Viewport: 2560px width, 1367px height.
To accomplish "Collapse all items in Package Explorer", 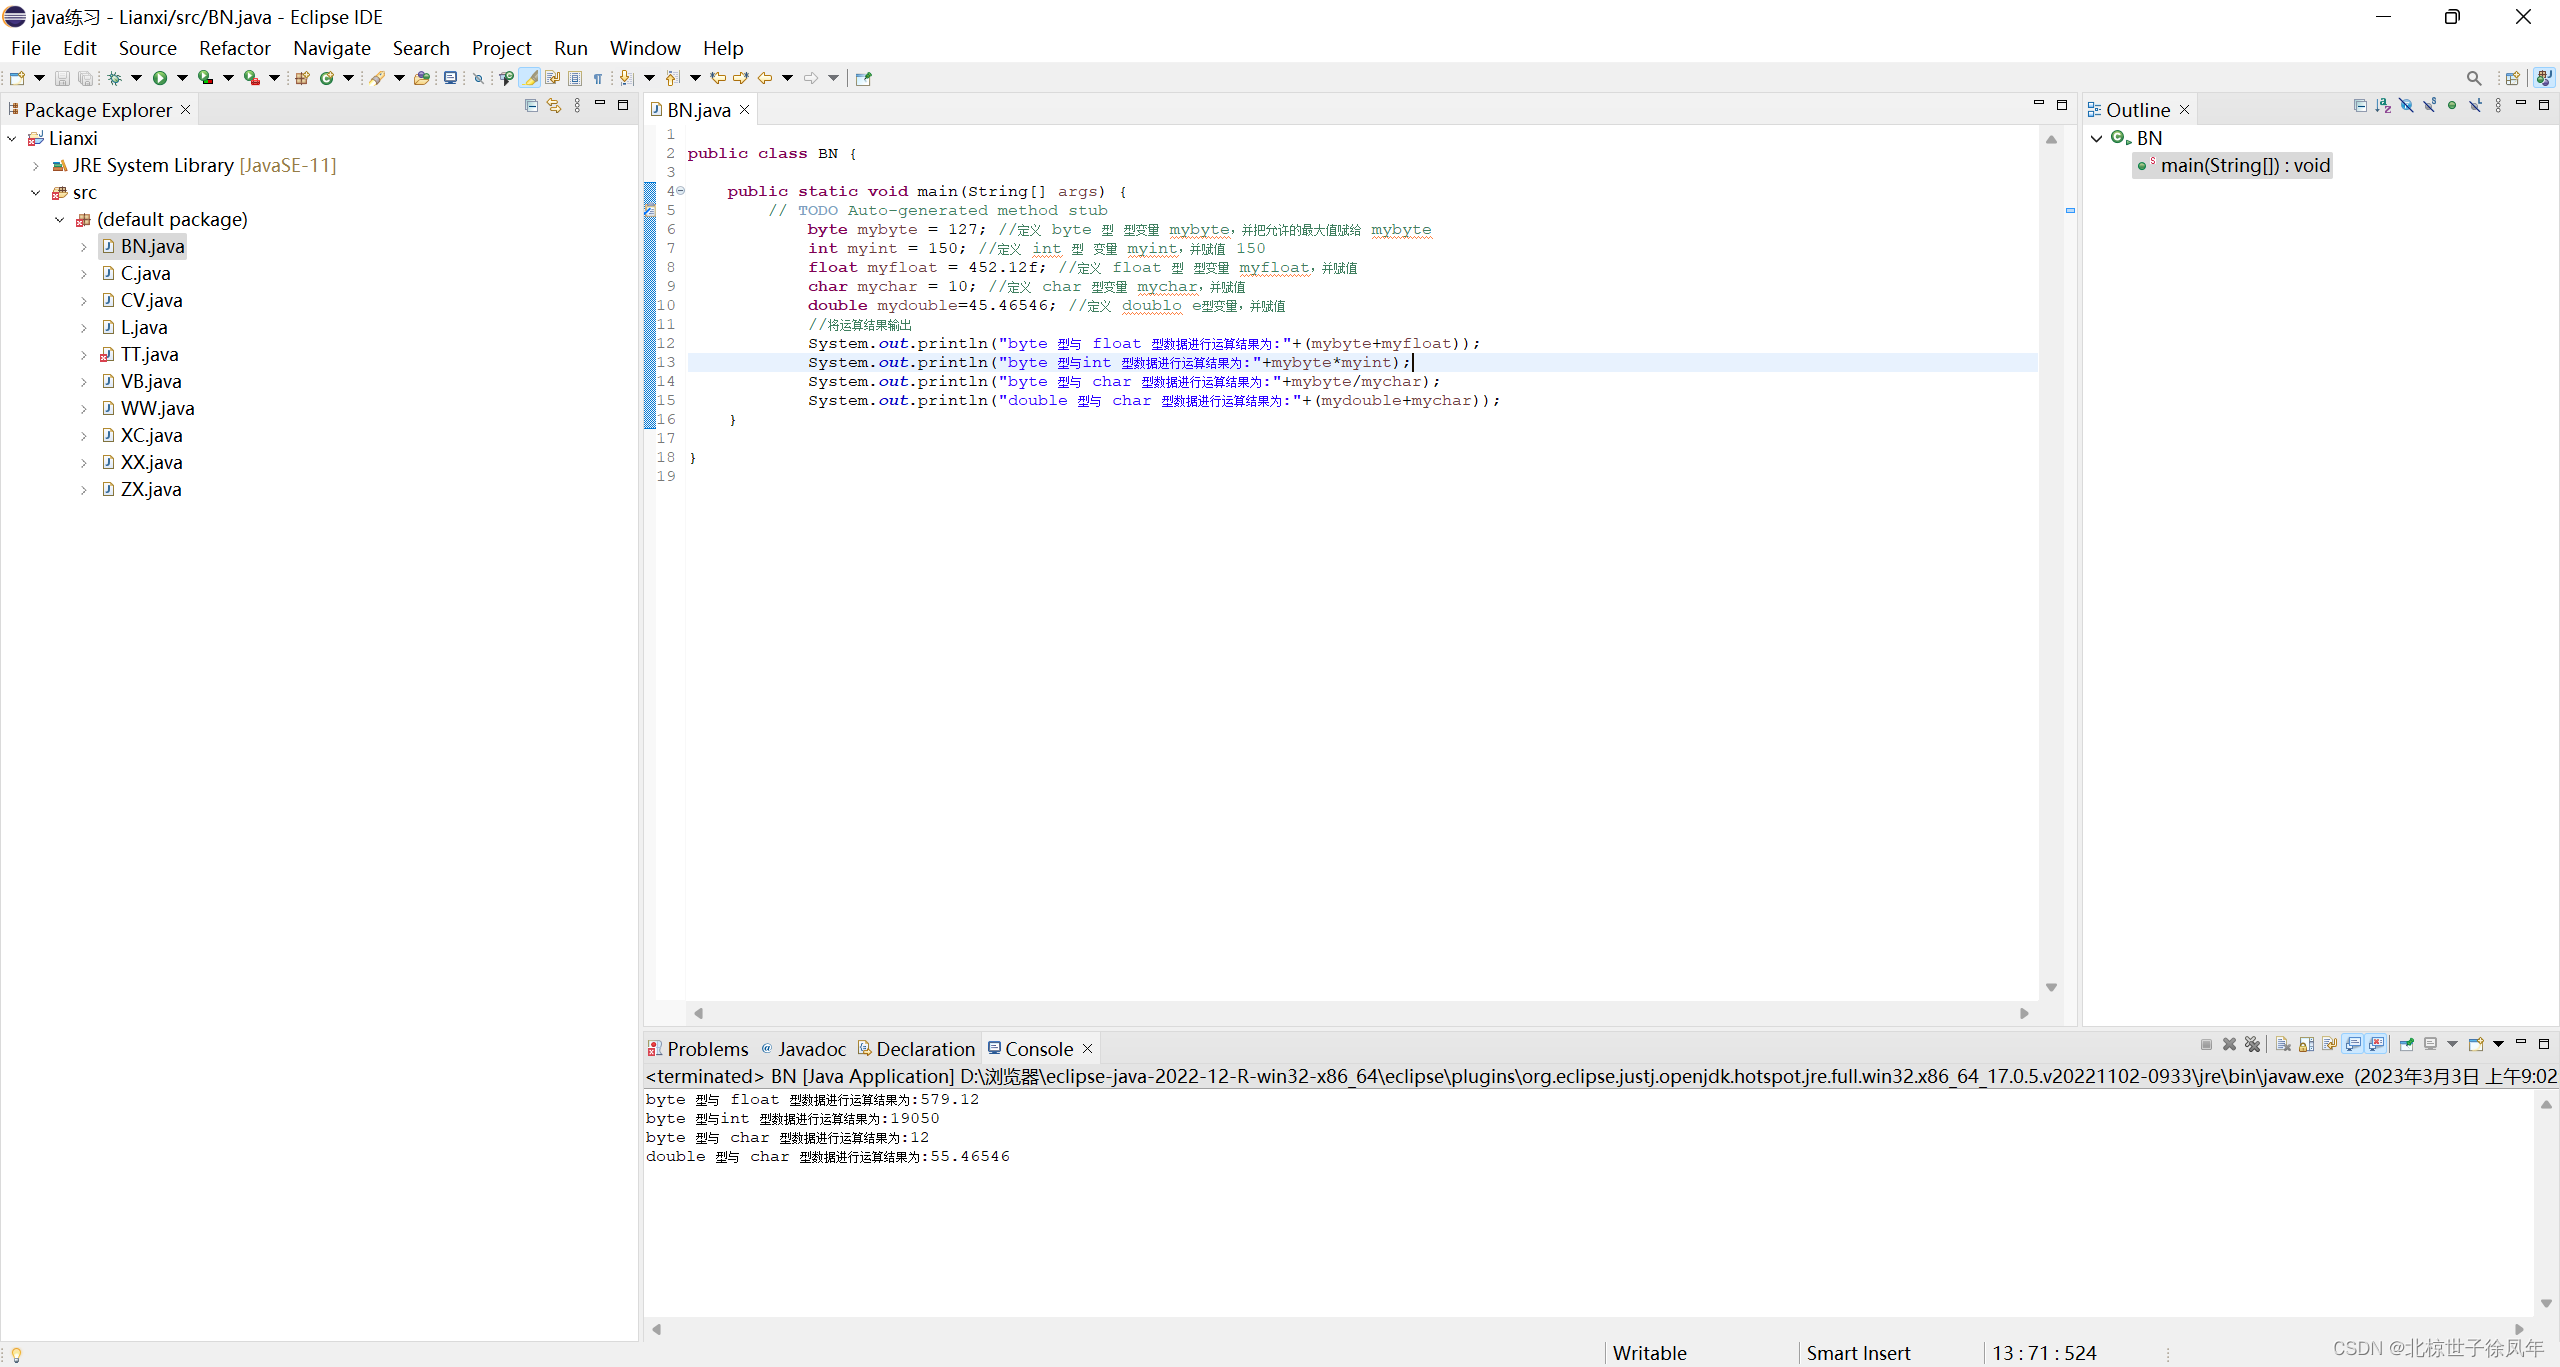I will point(532,105).
